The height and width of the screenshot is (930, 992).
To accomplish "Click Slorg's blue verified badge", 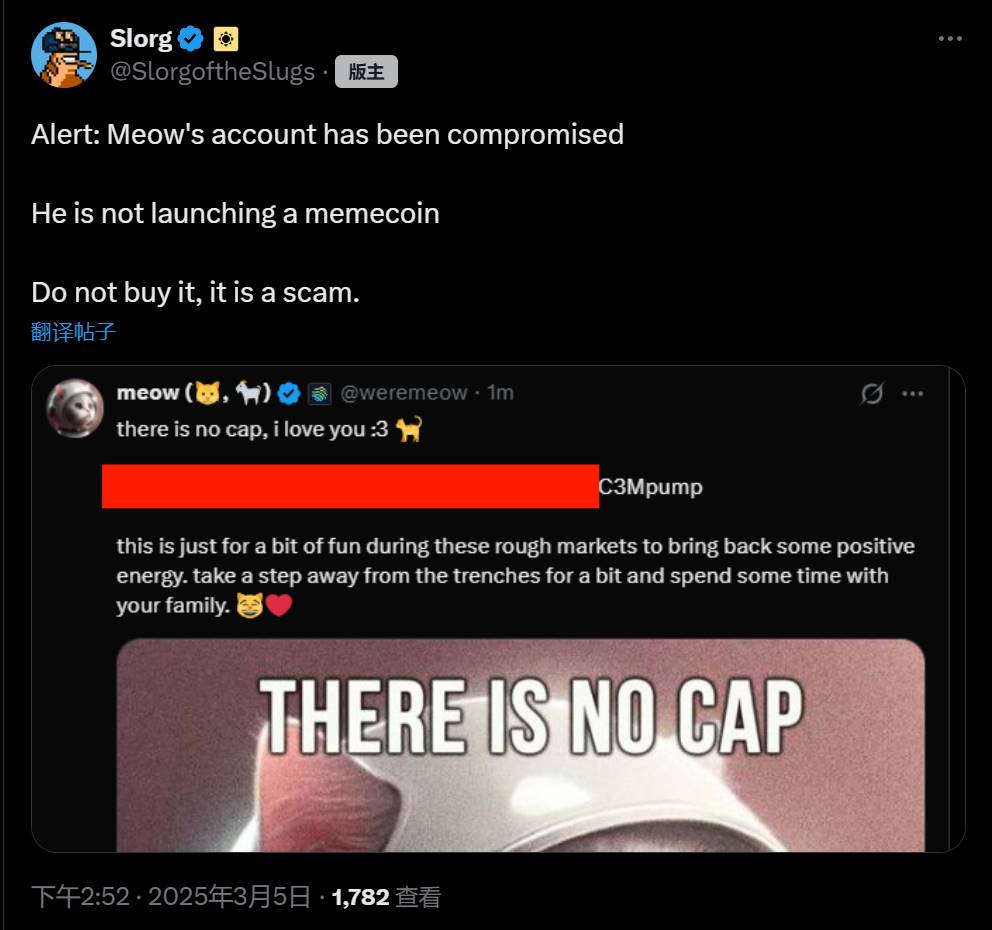I will 190,39.
